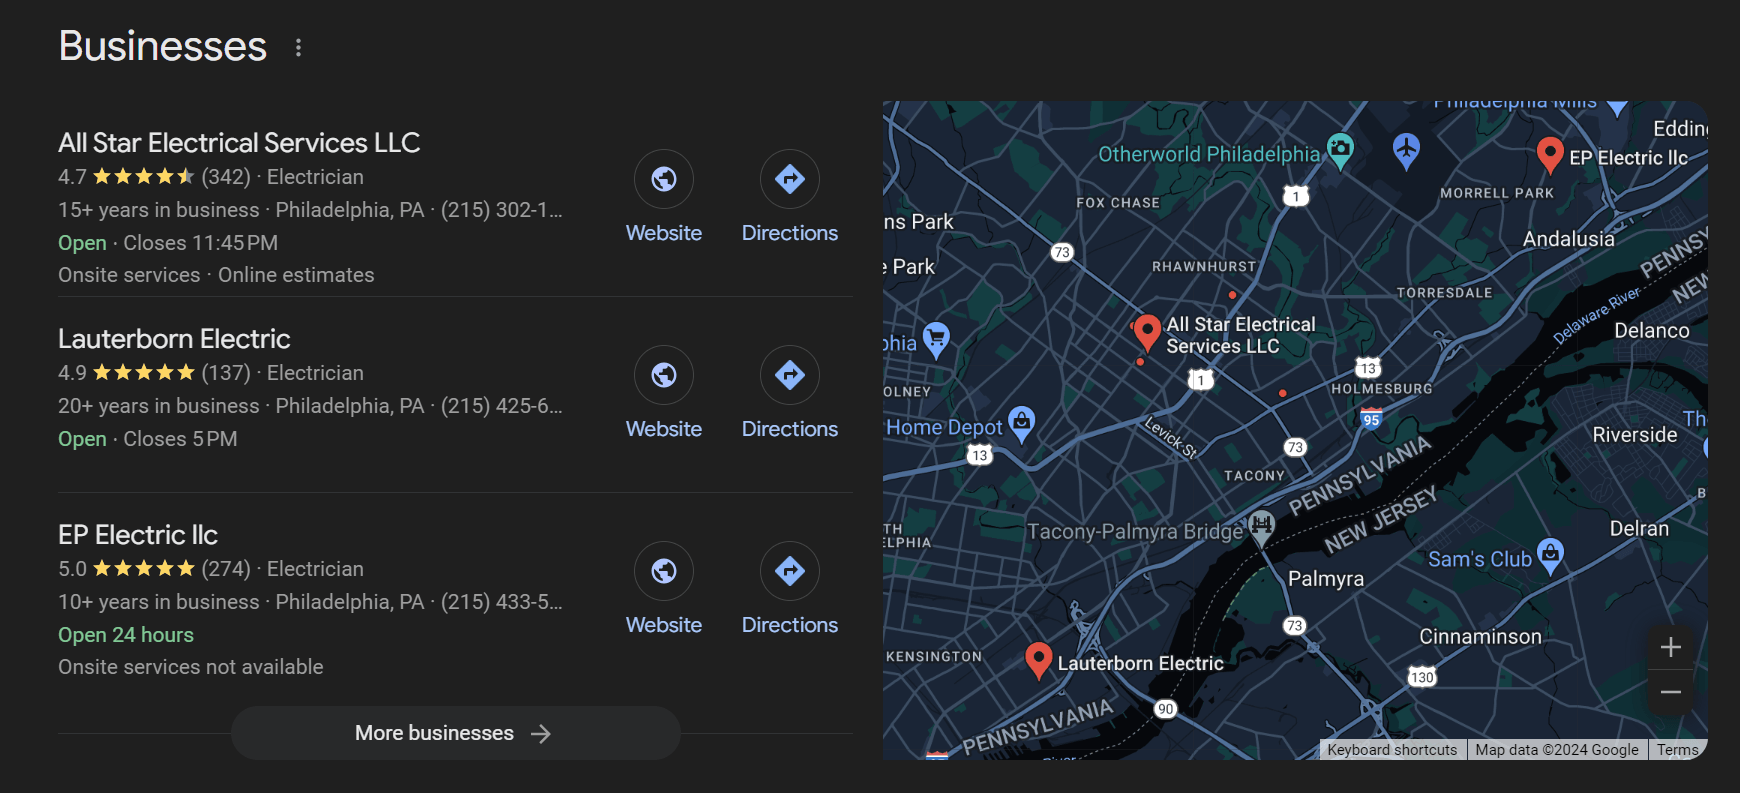Open the EP Electric llc listing title
Viewport: 1740px width, 793px height.
pyautogui.click(x=138, y=535)
